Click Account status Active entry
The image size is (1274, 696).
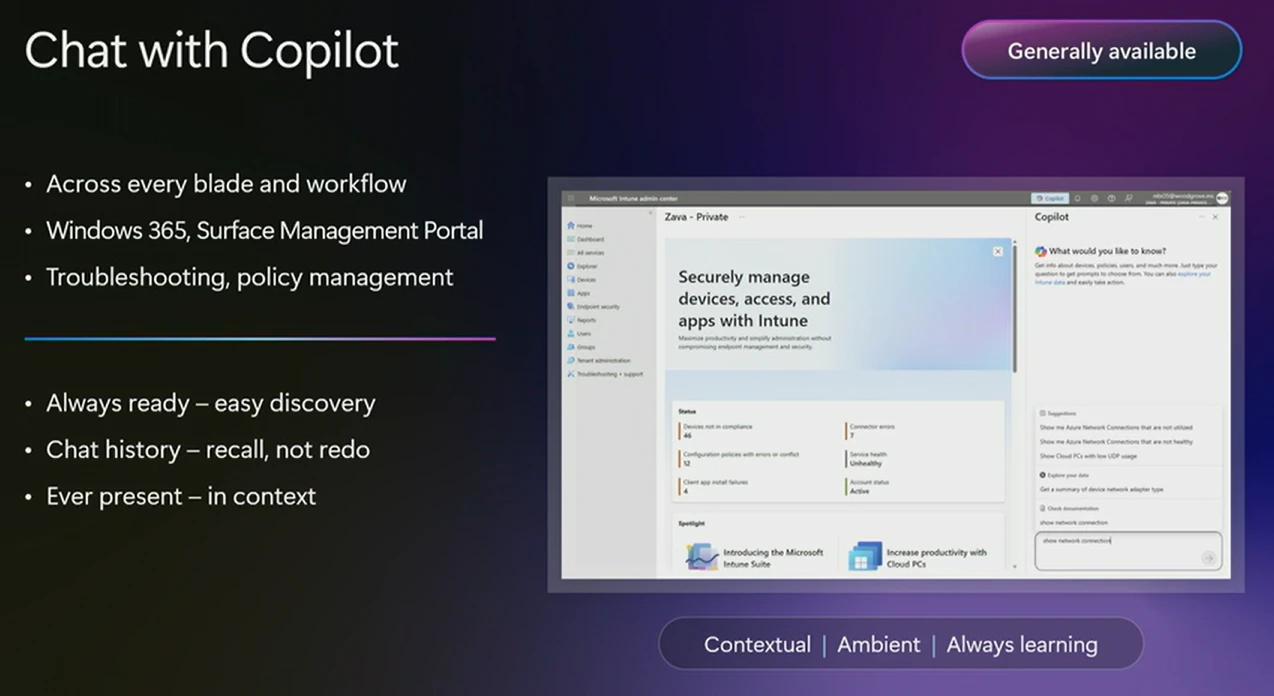[867, 487]
